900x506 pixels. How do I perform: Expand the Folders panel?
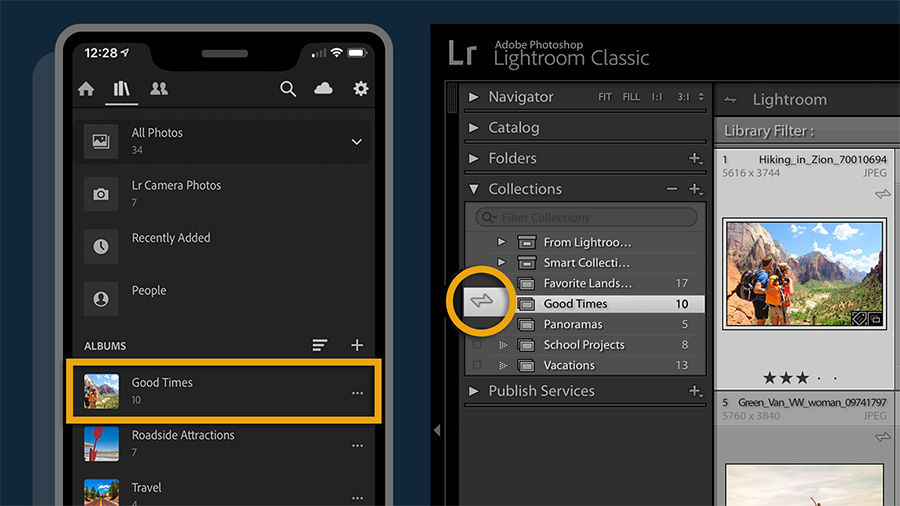pyautogui.click(x=474, y=158)
